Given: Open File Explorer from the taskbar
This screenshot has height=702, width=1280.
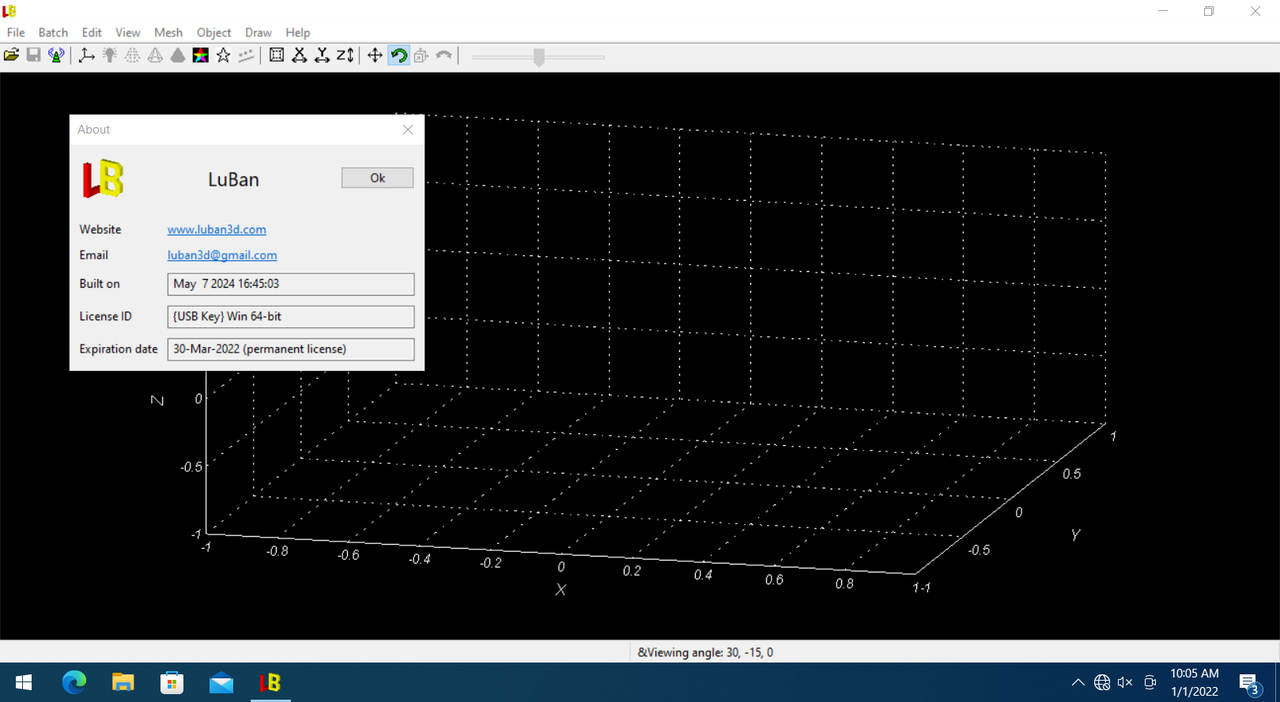Looking at the screenshot, I should pyautogui.click(x=122, y=682).
